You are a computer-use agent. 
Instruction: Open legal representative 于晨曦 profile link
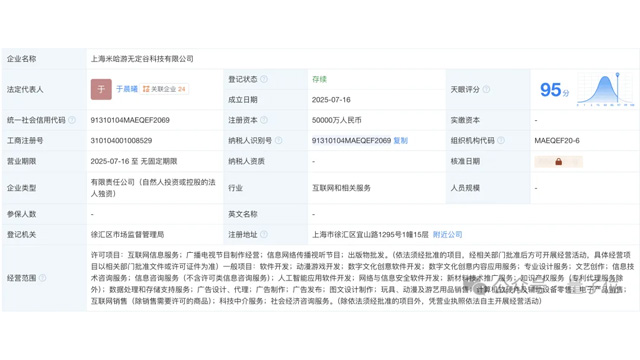127,89
